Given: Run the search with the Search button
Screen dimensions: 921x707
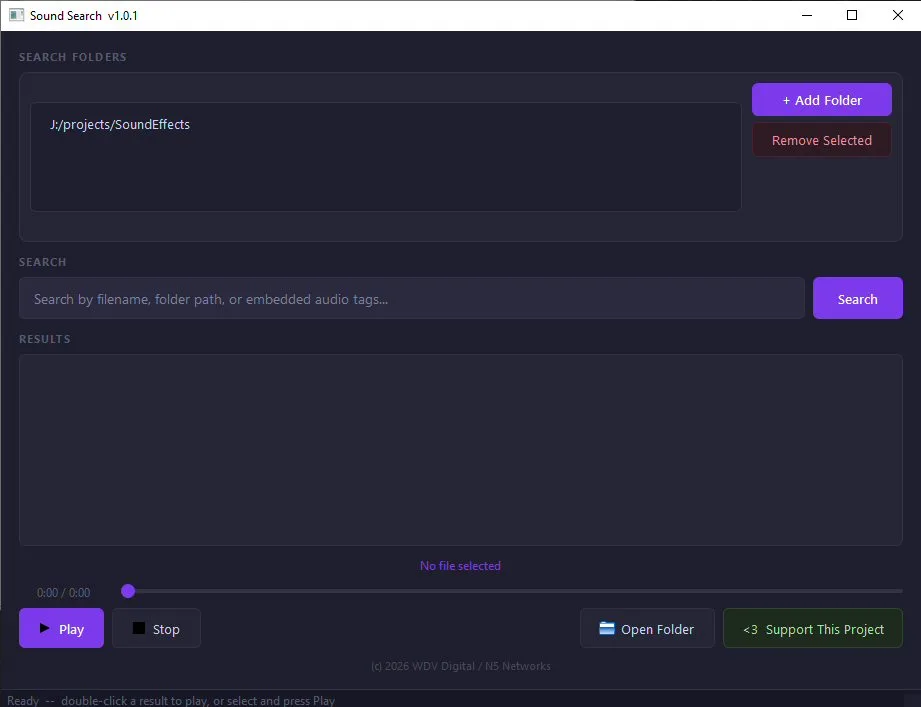Looking at the screenshot, I should (x=858, y=298).
